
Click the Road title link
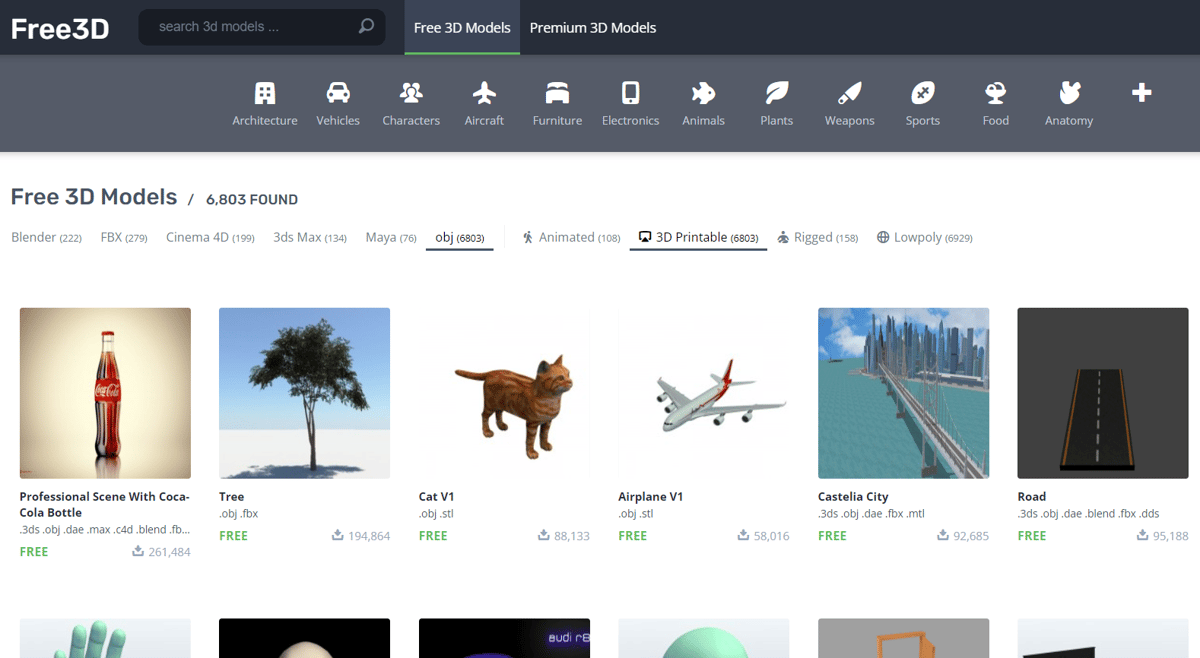(x=1032, y=496)
